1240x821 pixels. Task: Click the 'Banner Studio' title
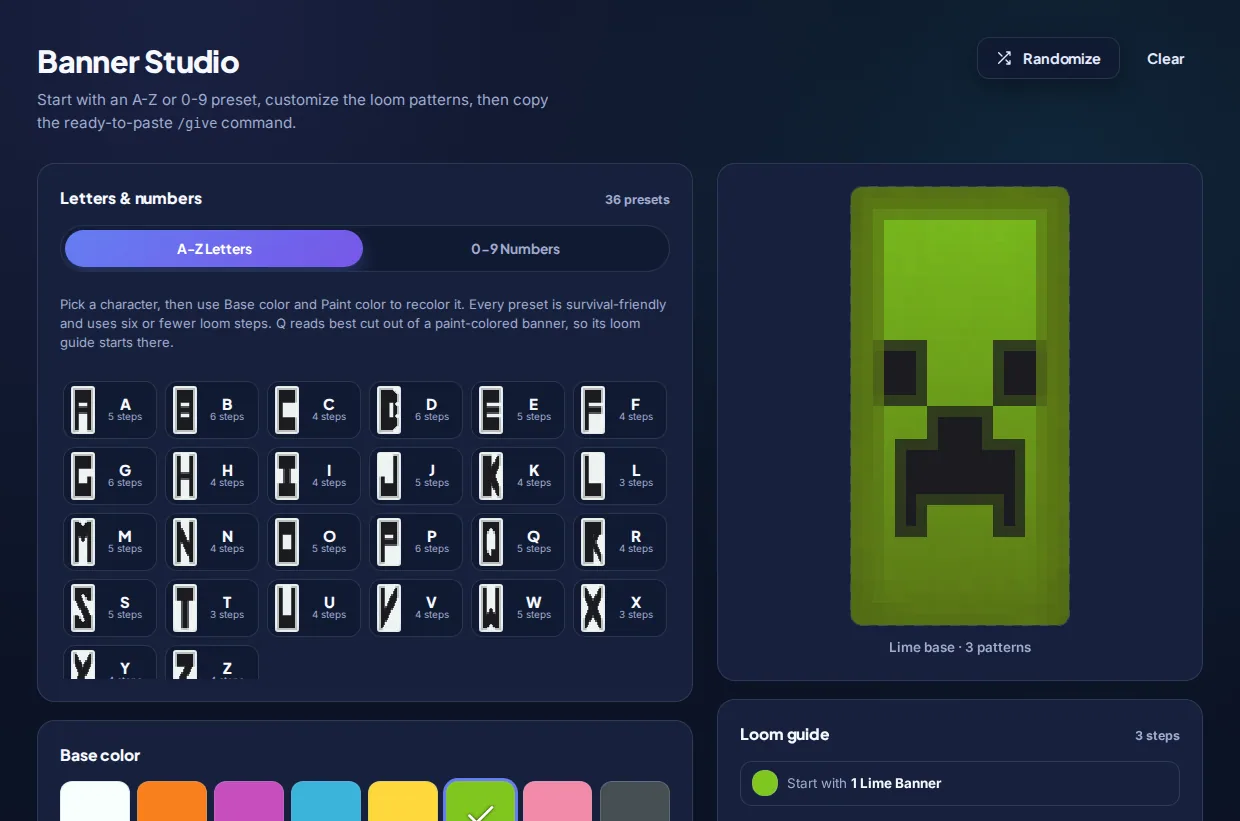[x=138, y=62]
